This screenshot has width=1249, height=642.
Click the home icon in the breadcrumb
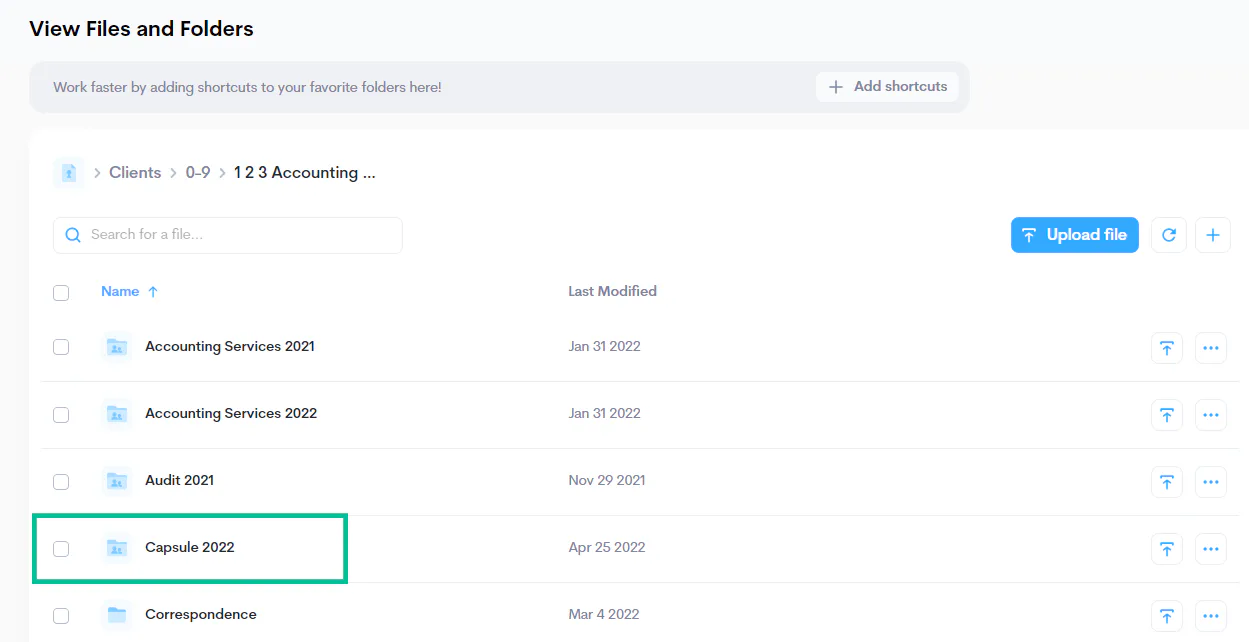[67, 172]
